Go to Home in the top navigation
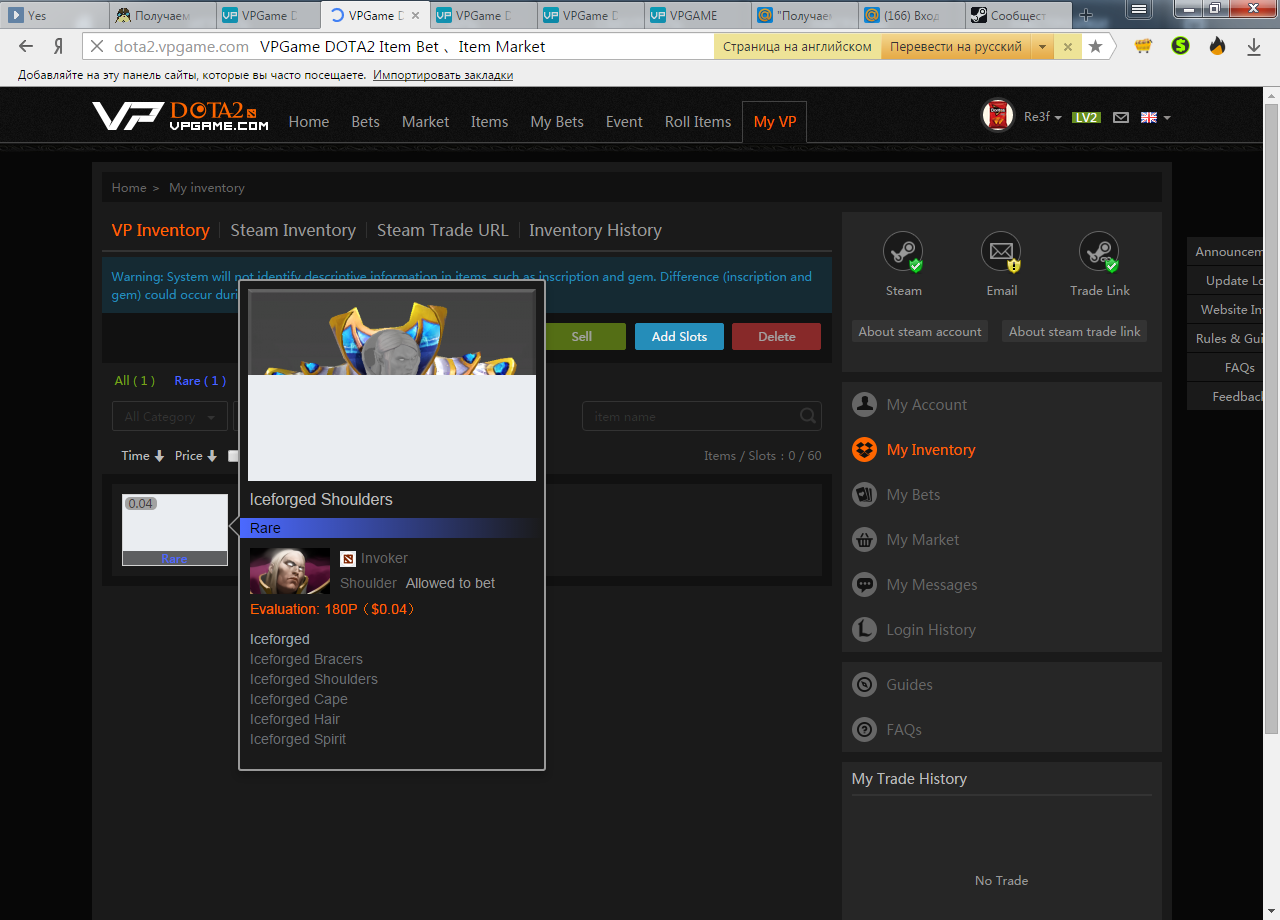This screenshot has width=1280, height=920. coord(309,122)
